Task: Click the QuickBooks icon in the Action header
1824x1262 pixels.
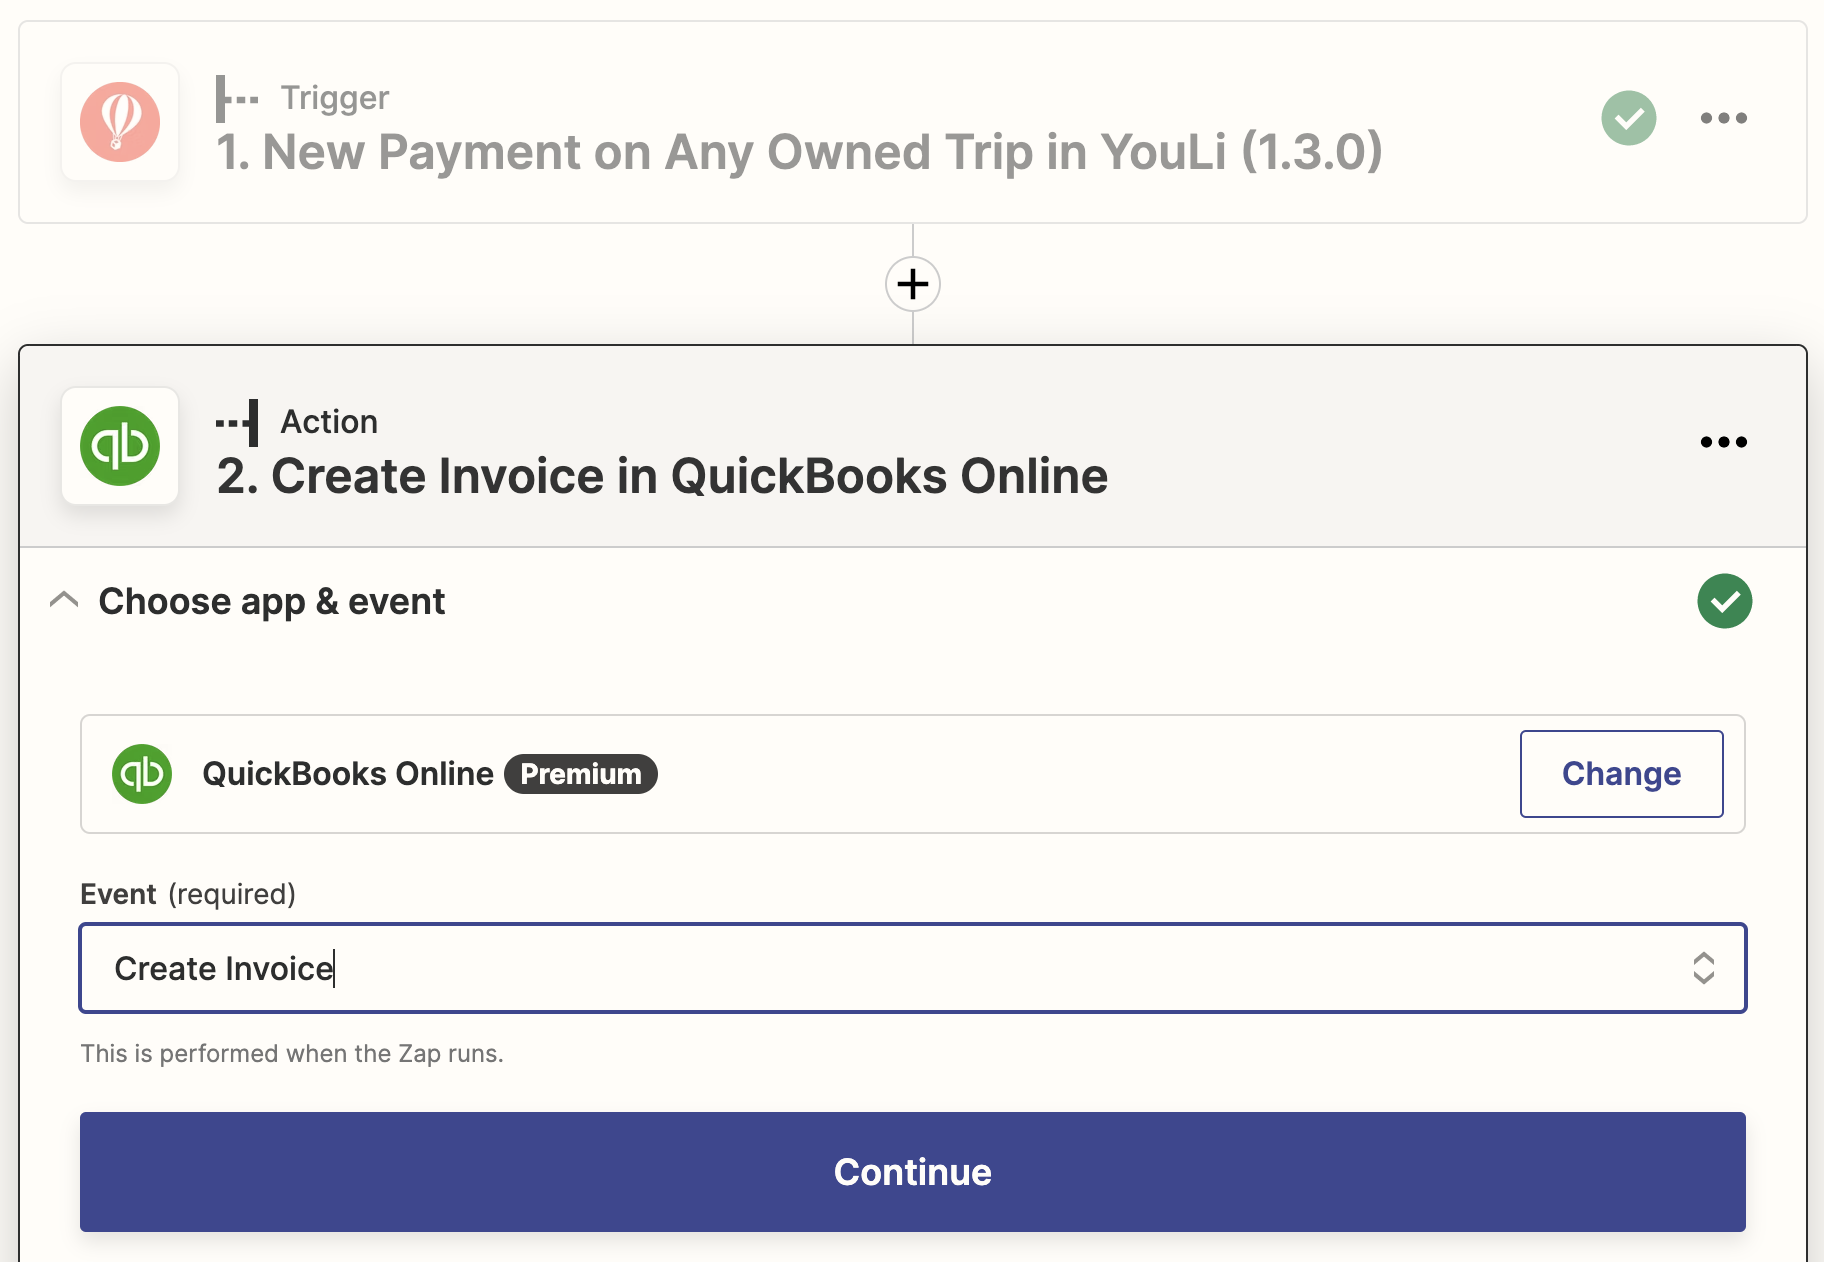Action: [120, 446]
